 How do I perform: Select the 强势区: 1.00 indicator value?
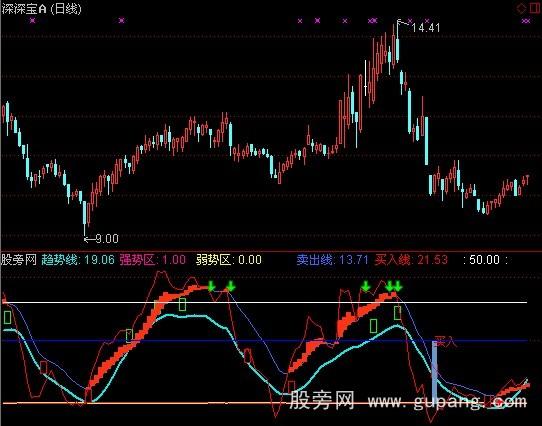pos(153,260)
